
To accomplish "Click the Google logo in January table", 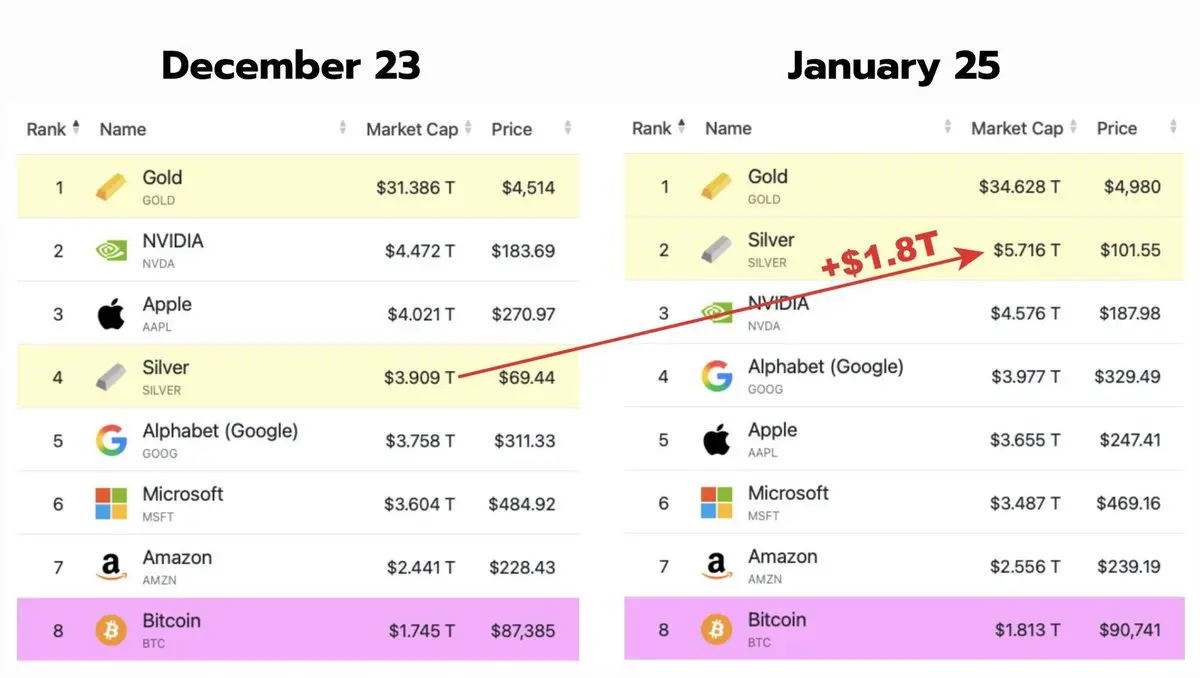I will click(716, 377).
